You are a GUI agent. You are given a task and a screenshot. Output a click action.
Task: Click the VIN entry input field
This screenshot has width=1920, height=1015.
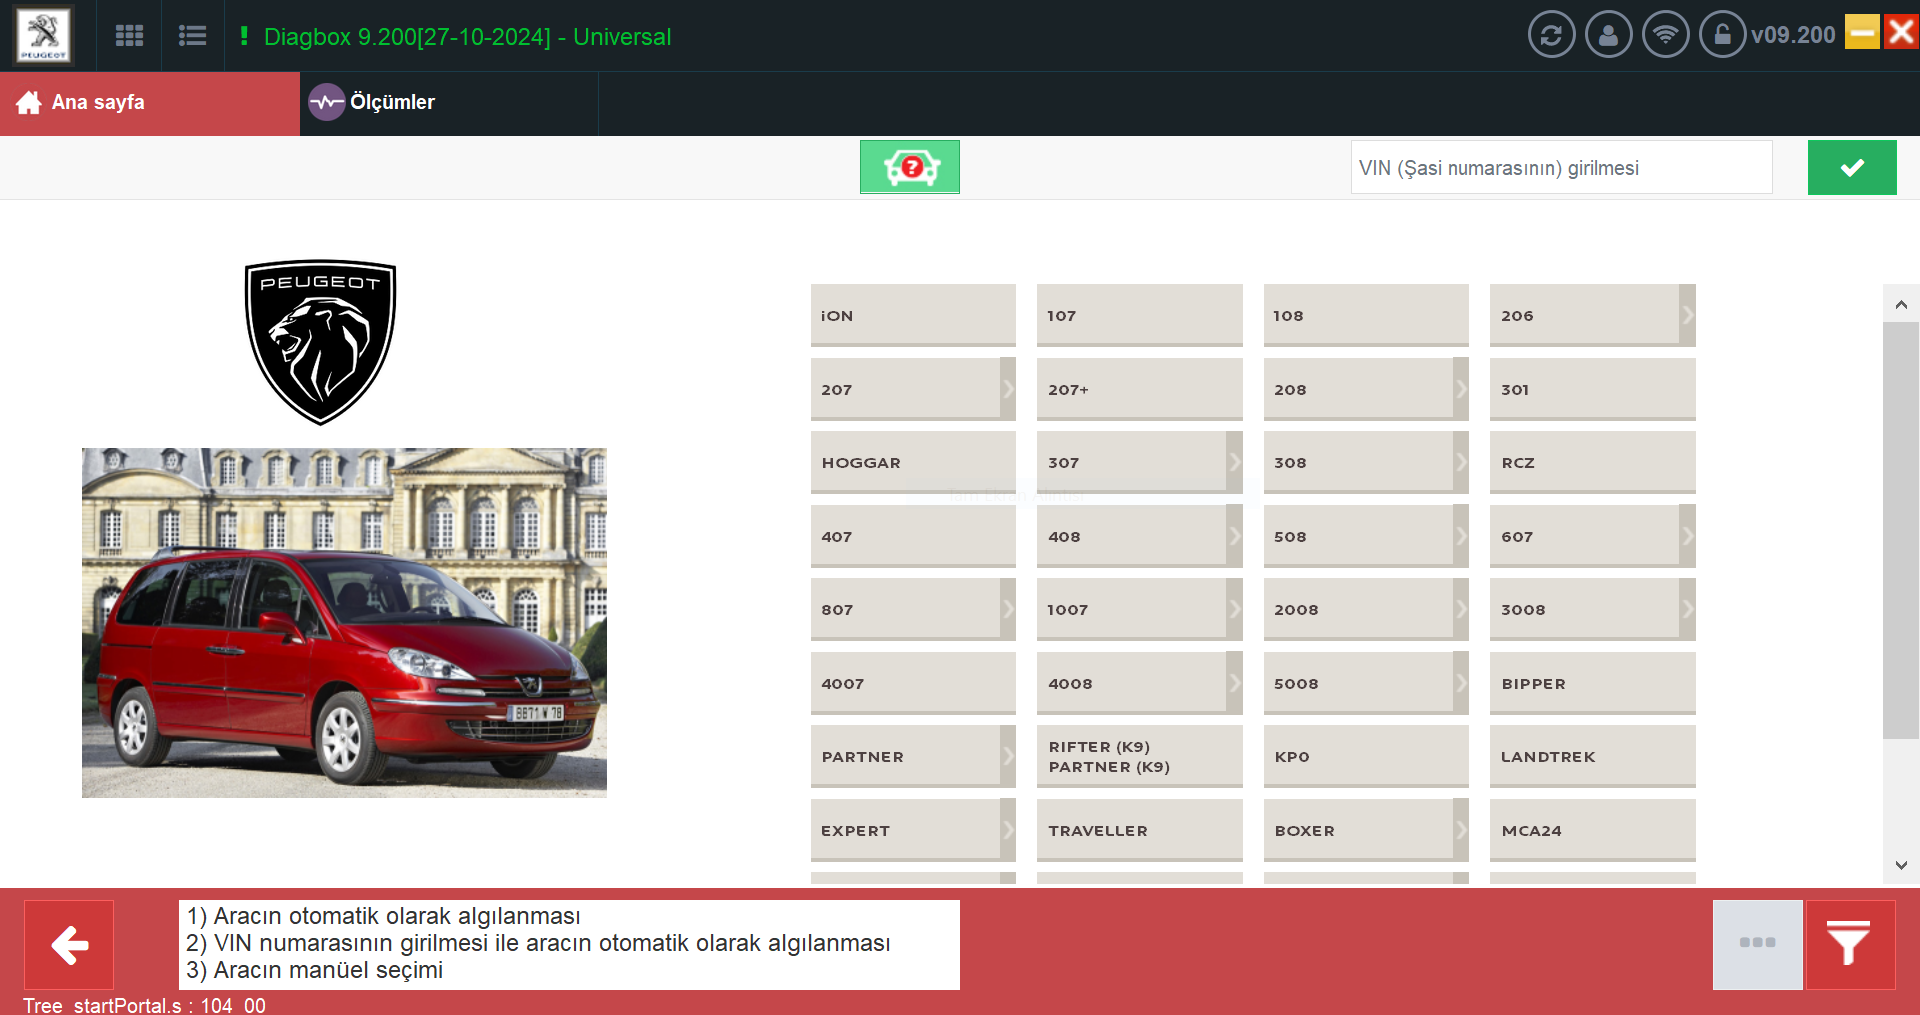point(1561,167)
